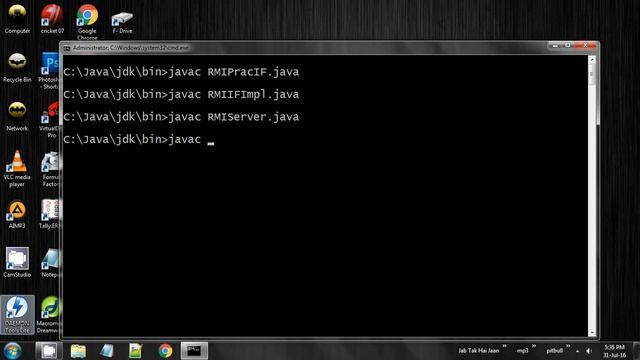Open File Explorer from the taskbar
The width and height of the screenshot is (640, 360).
(78, 351)
